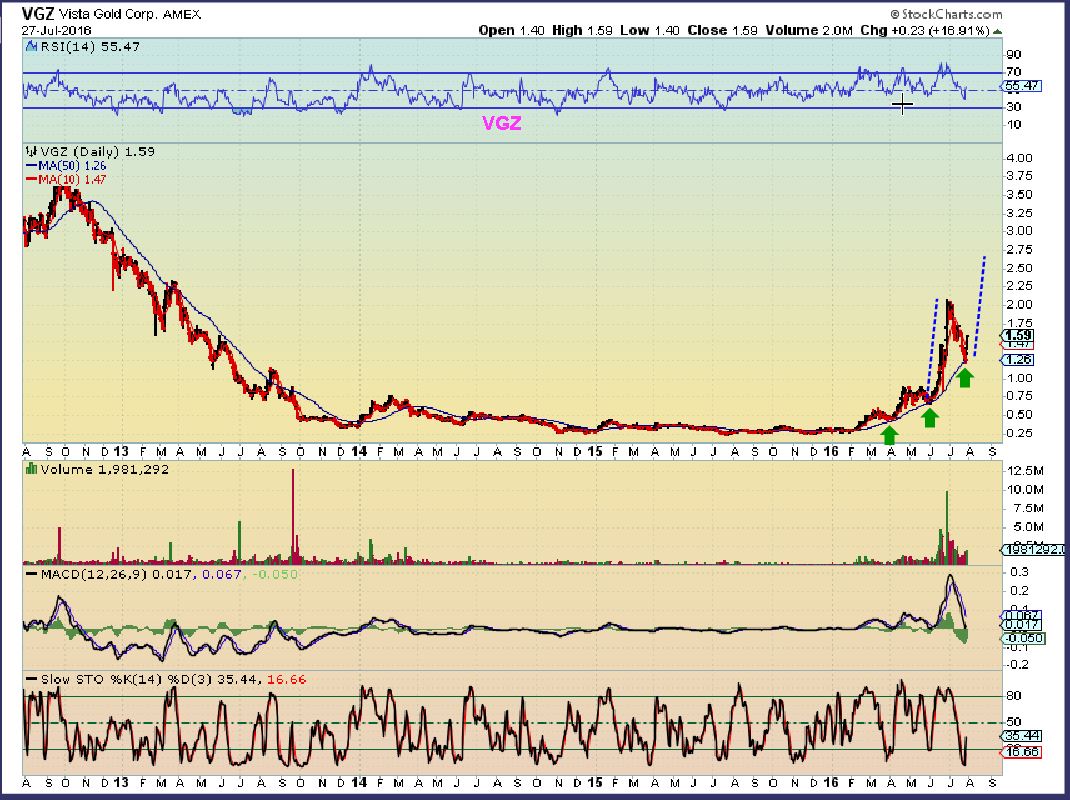Click the leftmost green arrow near April 2016

point(889,432)
